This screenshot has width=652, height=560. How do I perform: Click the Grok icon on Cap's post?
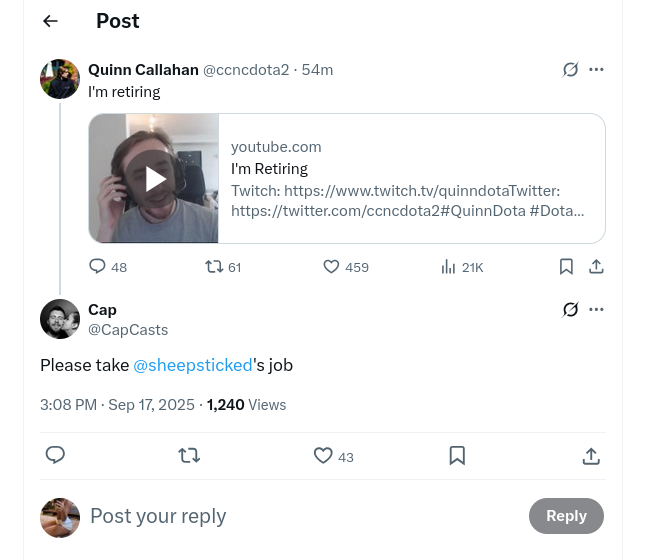(570, 309)
